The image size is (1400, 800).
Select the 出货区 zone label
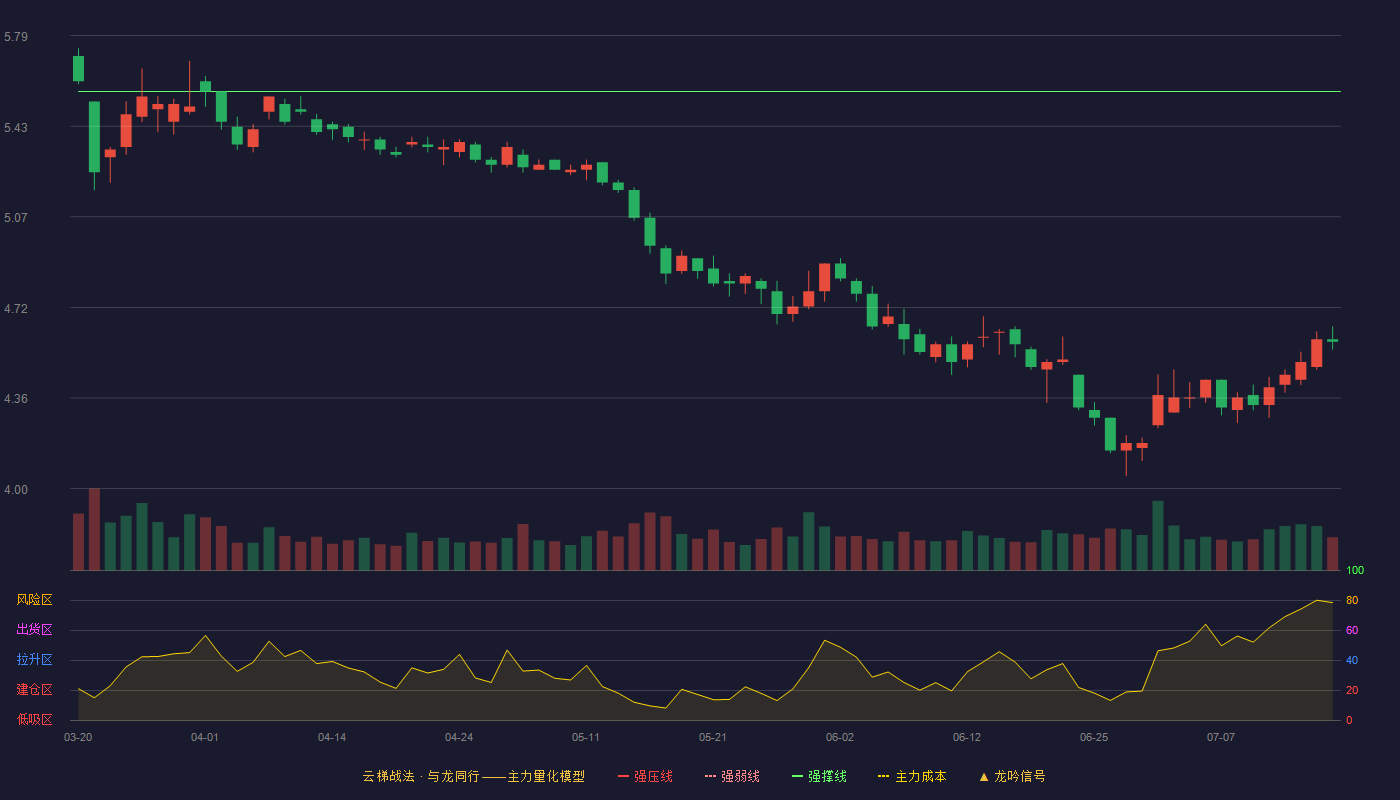coord(34,630)
